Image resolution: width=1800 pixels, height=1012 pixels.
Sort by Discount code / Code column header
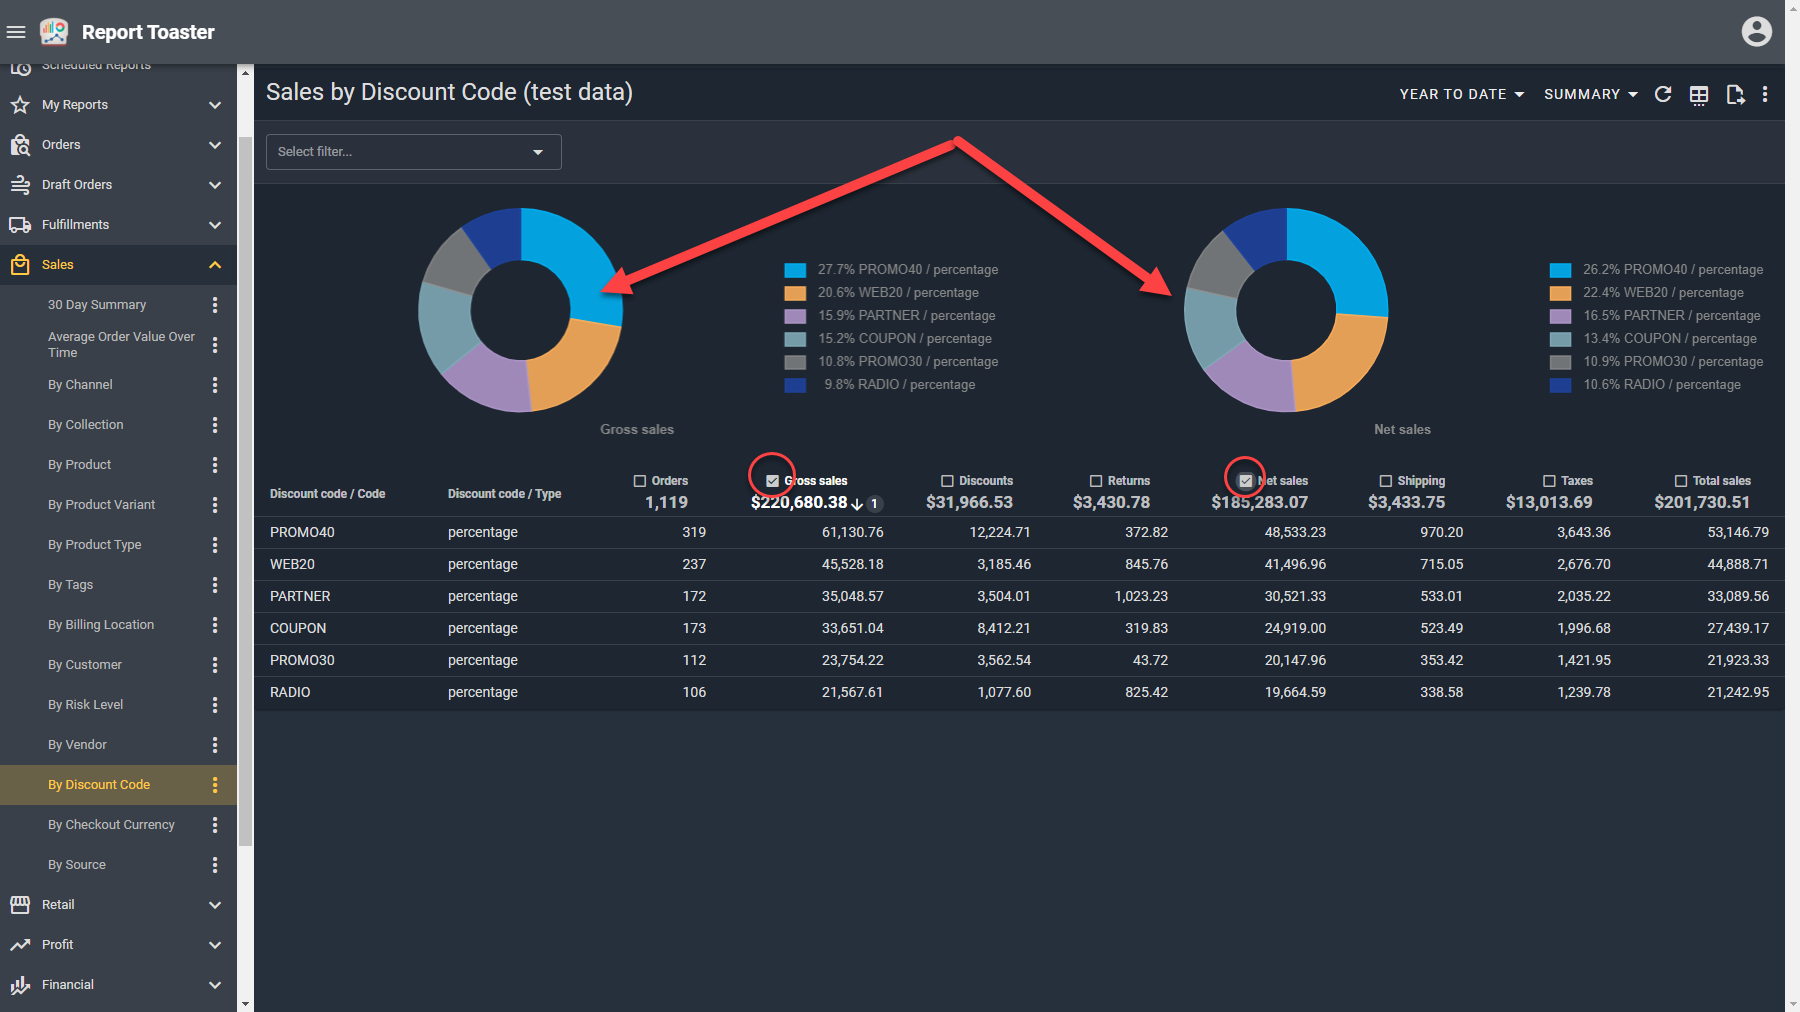point(327,494)
